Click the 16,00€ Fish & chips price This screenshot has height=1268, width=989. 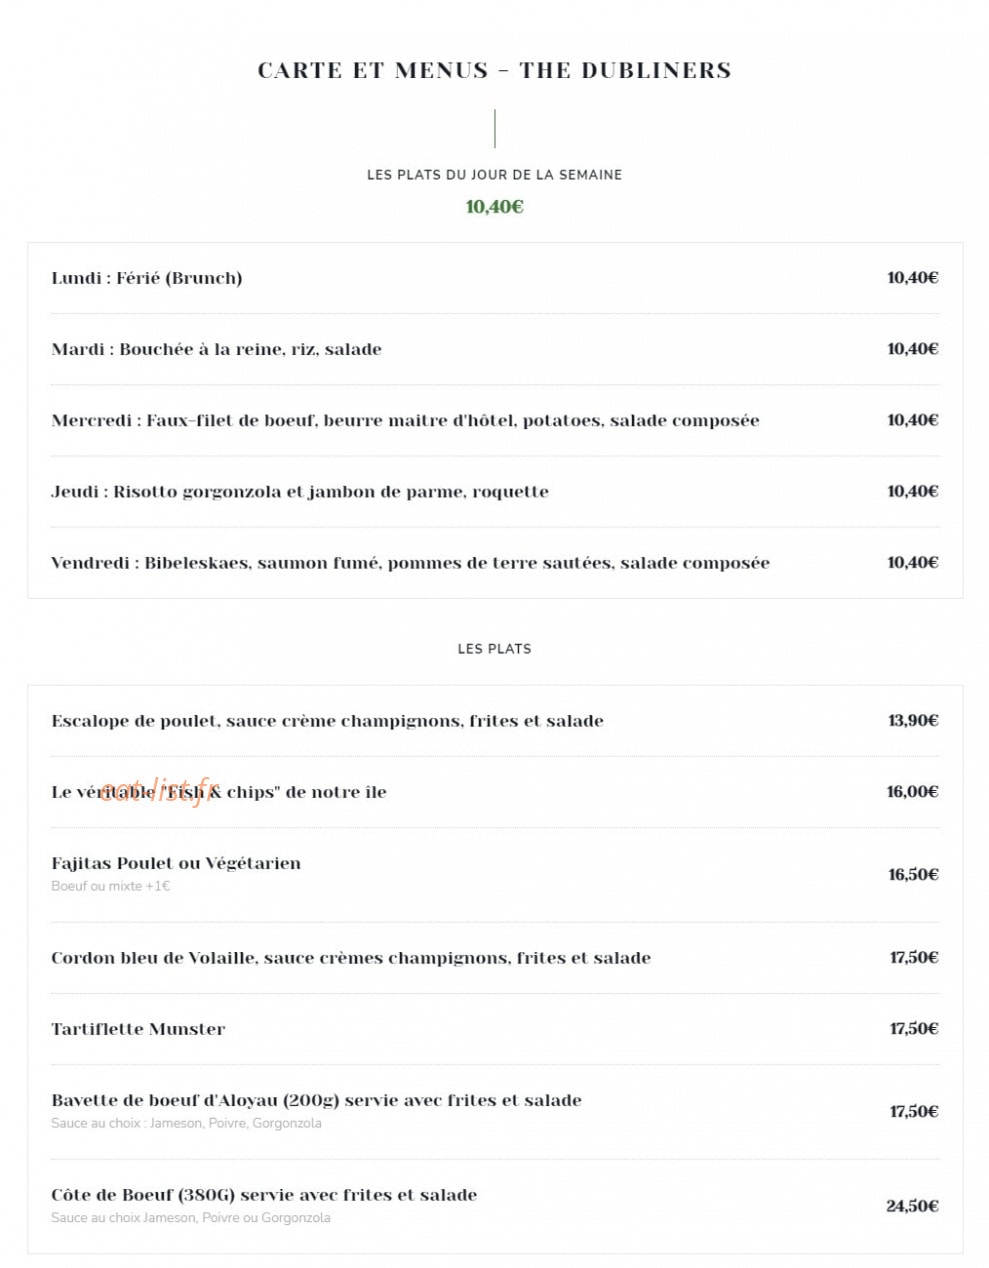[x=912, y=791]
